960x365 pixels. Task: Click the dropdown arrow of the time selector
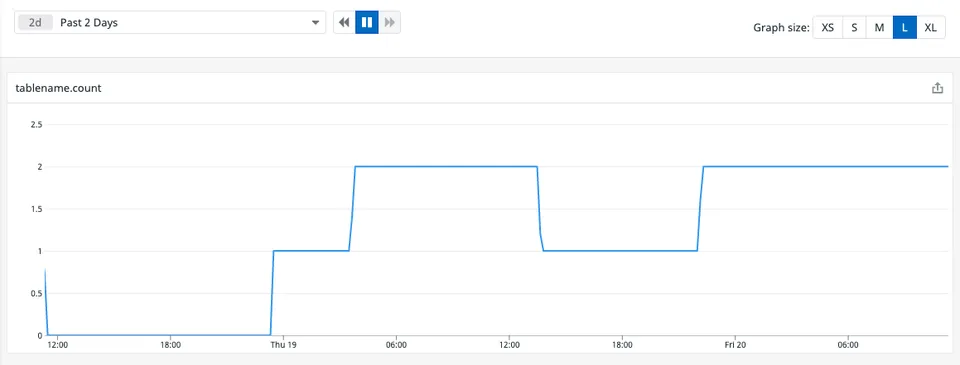tap(315, 23)
